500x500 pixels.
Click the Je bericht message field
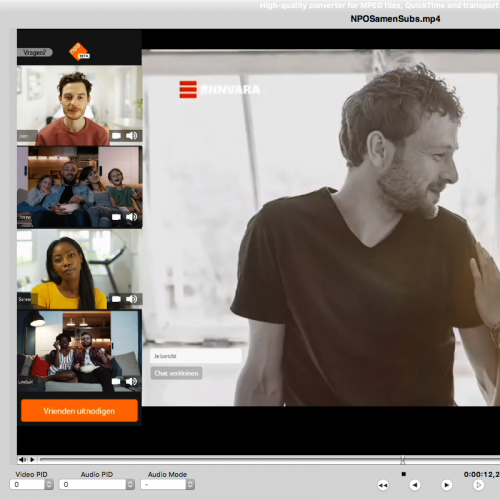(x=196, y=356)
